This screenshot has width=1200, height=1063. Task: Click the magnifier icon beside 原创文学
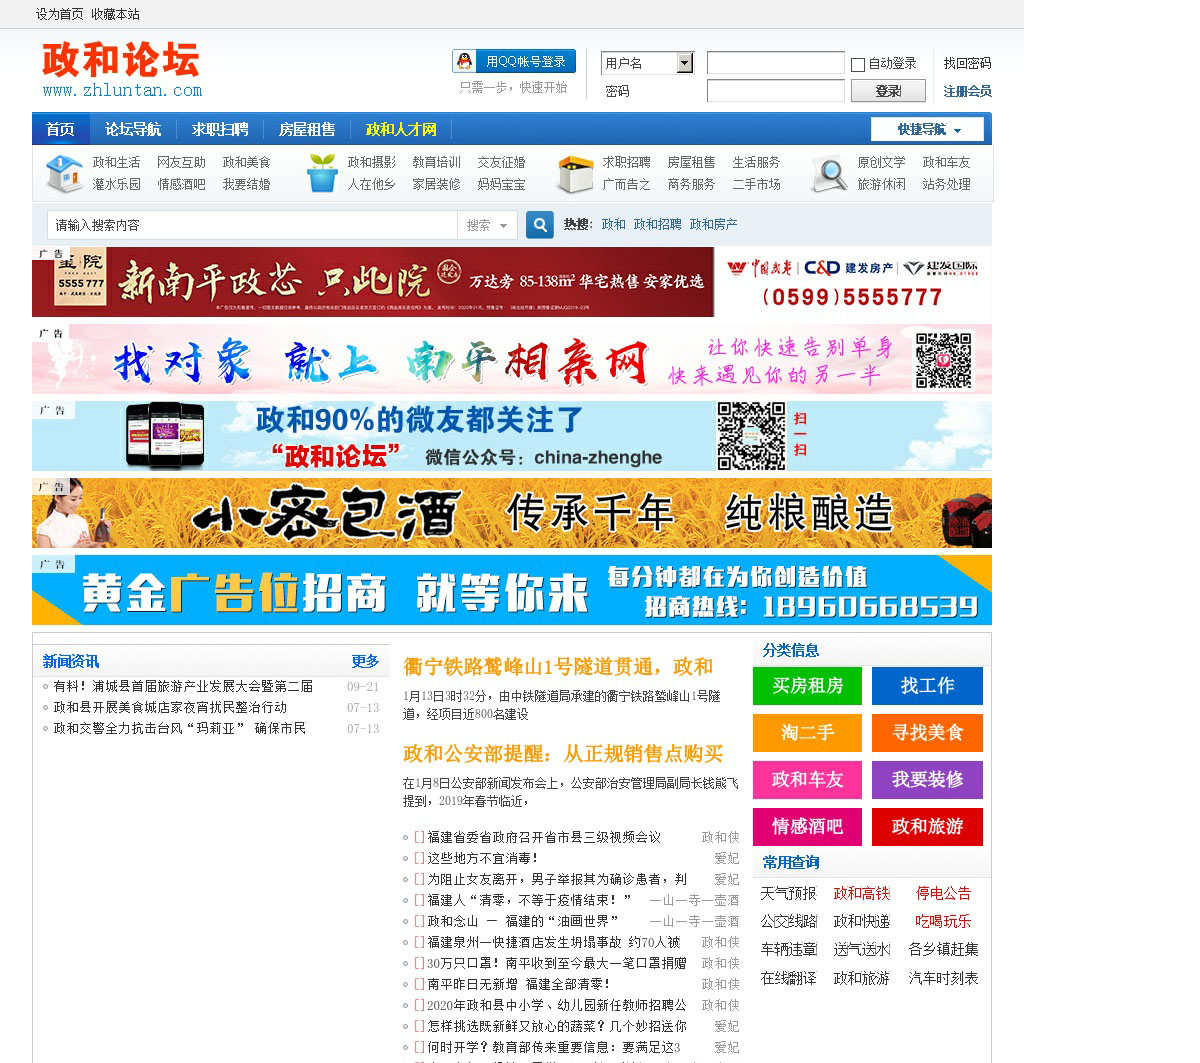(x=830, y=174)
